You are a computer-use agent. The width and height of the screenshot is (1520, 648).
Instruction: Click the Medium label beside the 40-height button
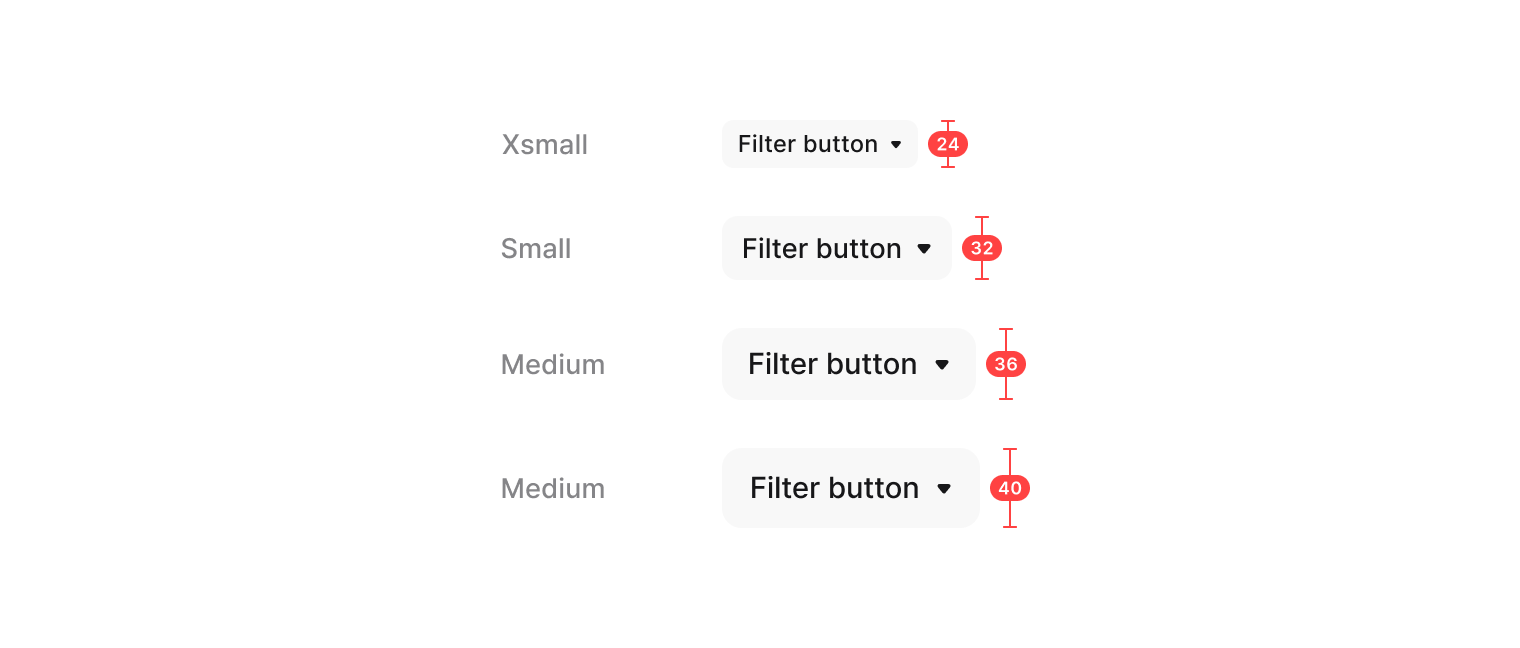click(553, 489)
